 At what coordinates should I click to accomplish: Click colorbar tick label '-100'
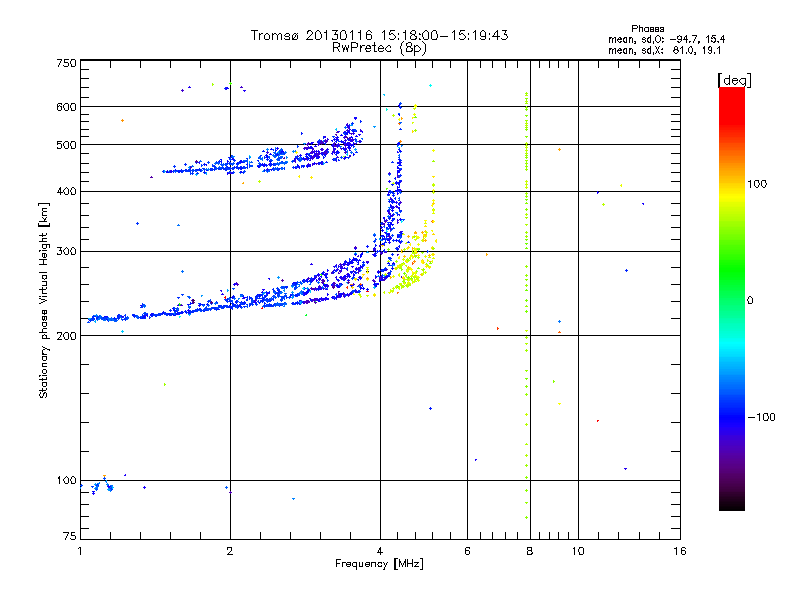761,417
